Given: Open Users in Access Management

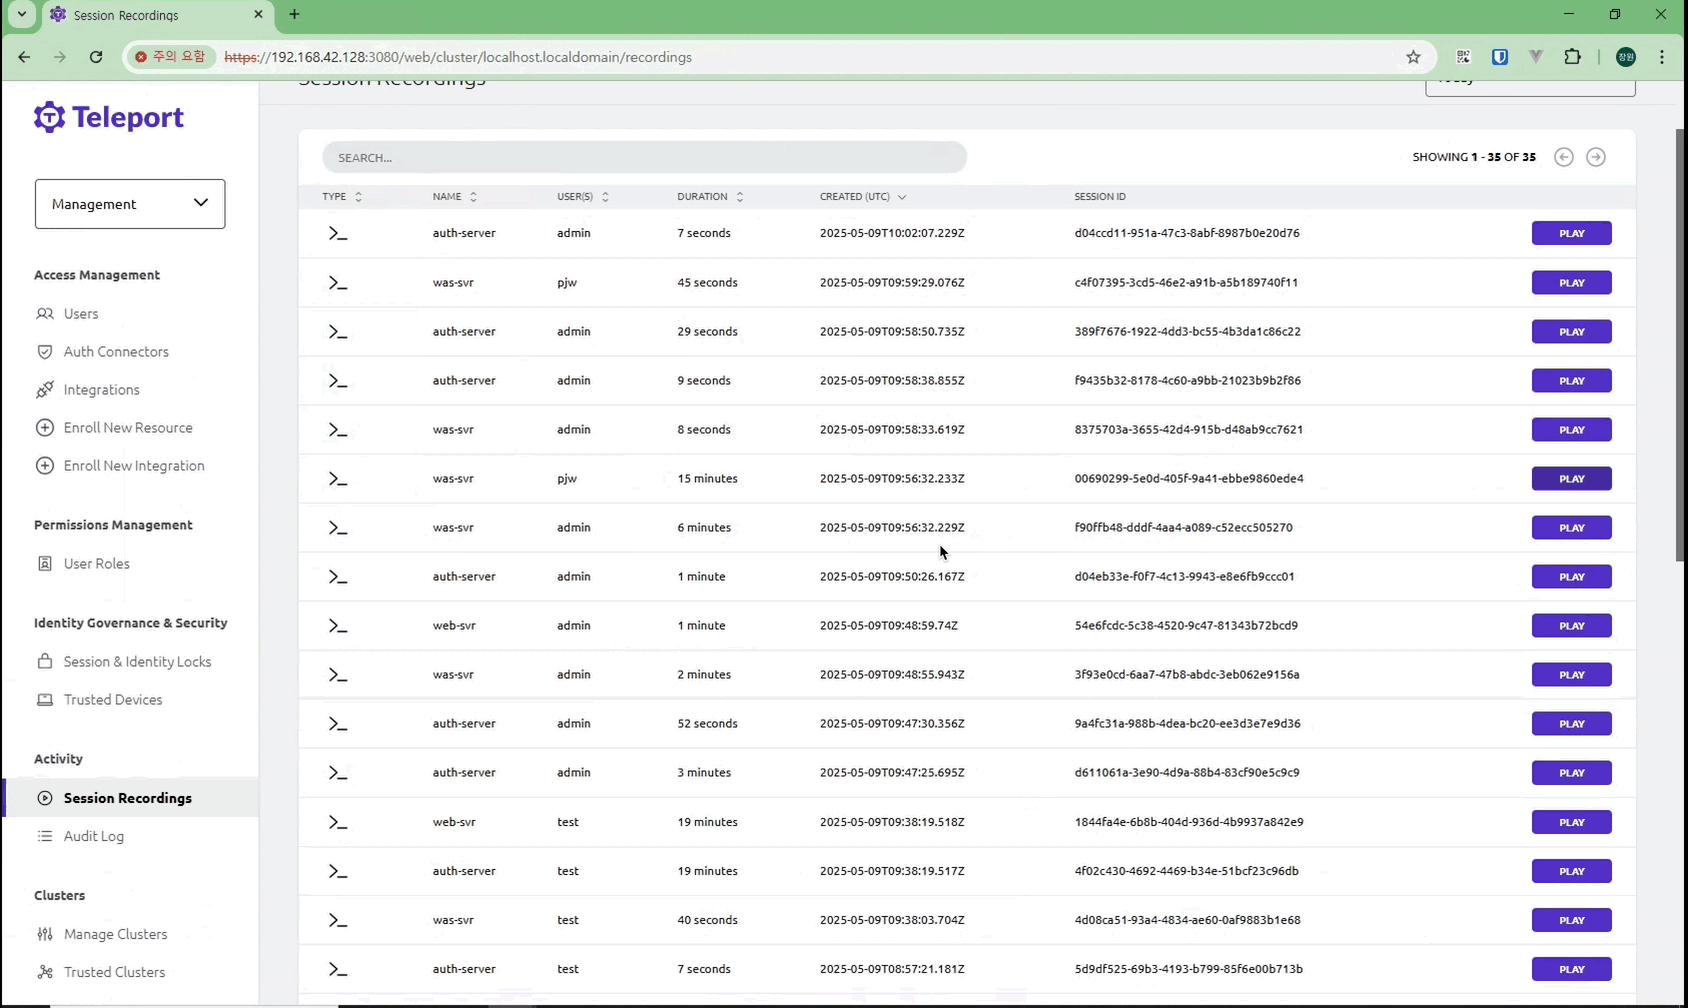Looking at the screenshot, I should (x=80, y=314).
